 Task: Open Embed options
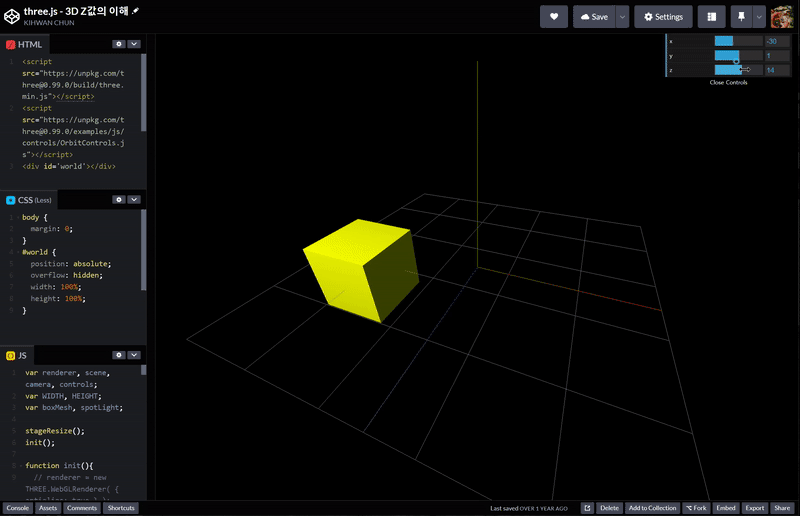726,508
